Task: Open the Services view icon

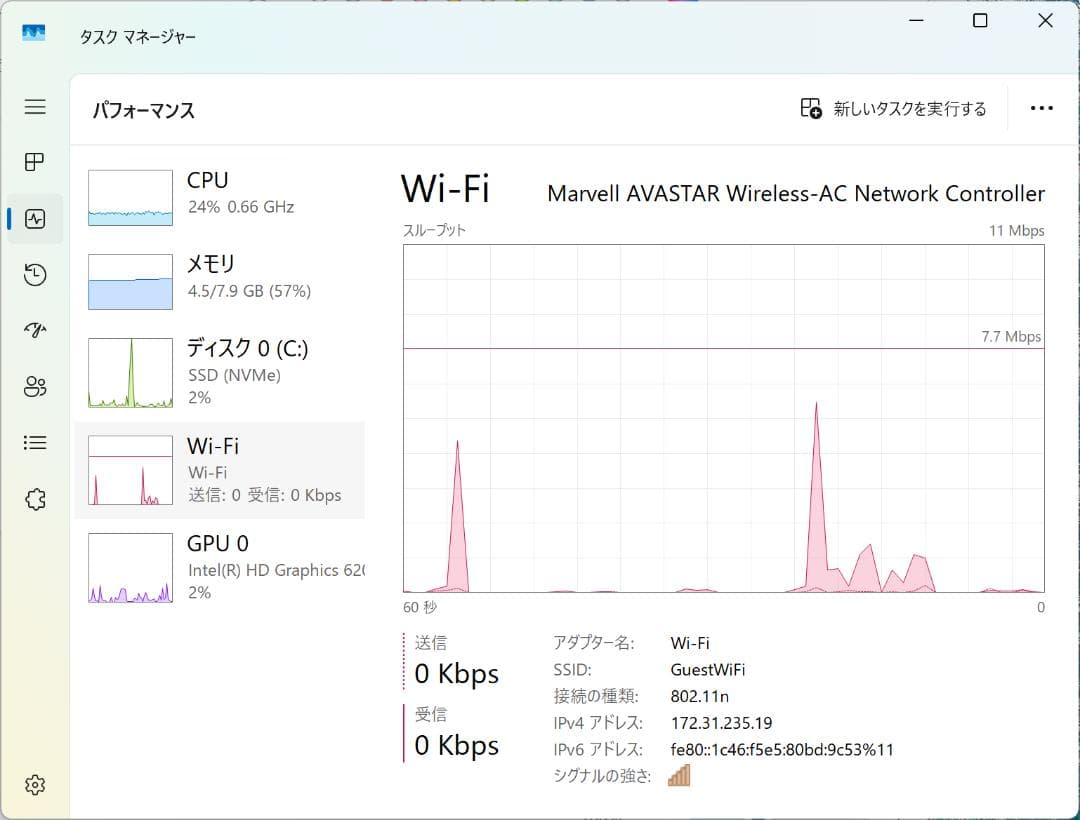Action: (x=35, y=498)
